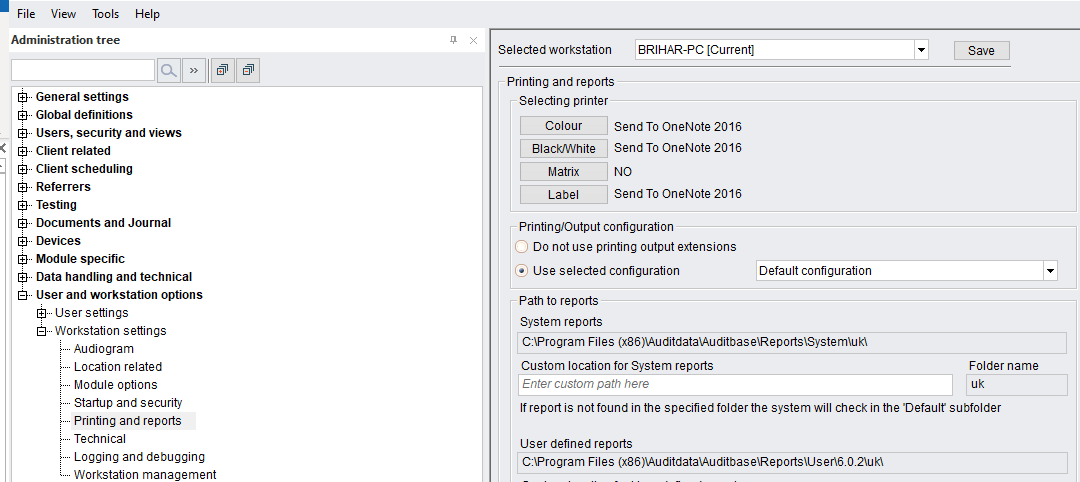The width and height of the screenshot is (1080, 482).
Task: Expand the Client related node
Action: pos(23,151)
